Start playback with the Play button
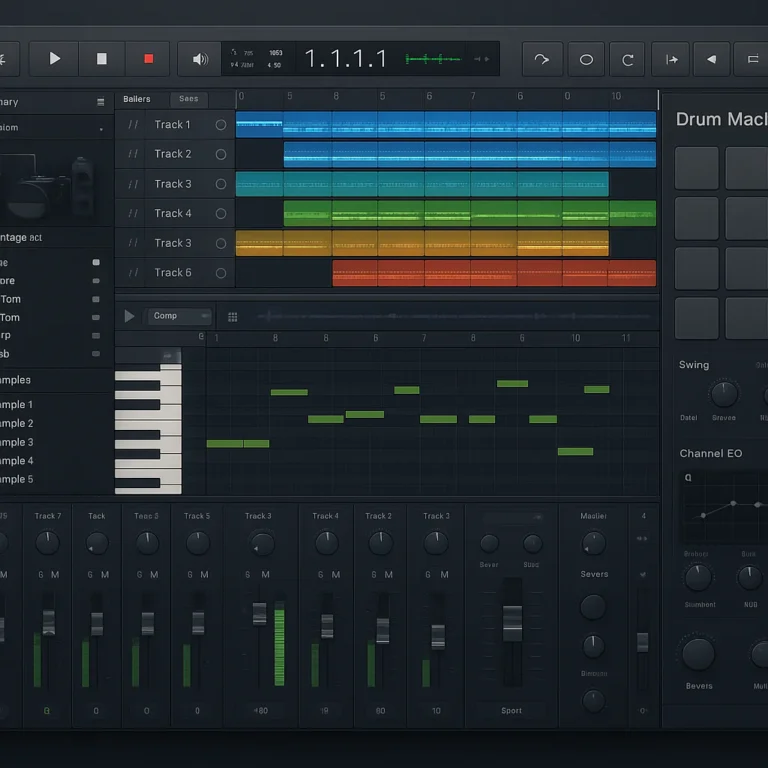This screenshot has height=768, width=768. (54, 59)
